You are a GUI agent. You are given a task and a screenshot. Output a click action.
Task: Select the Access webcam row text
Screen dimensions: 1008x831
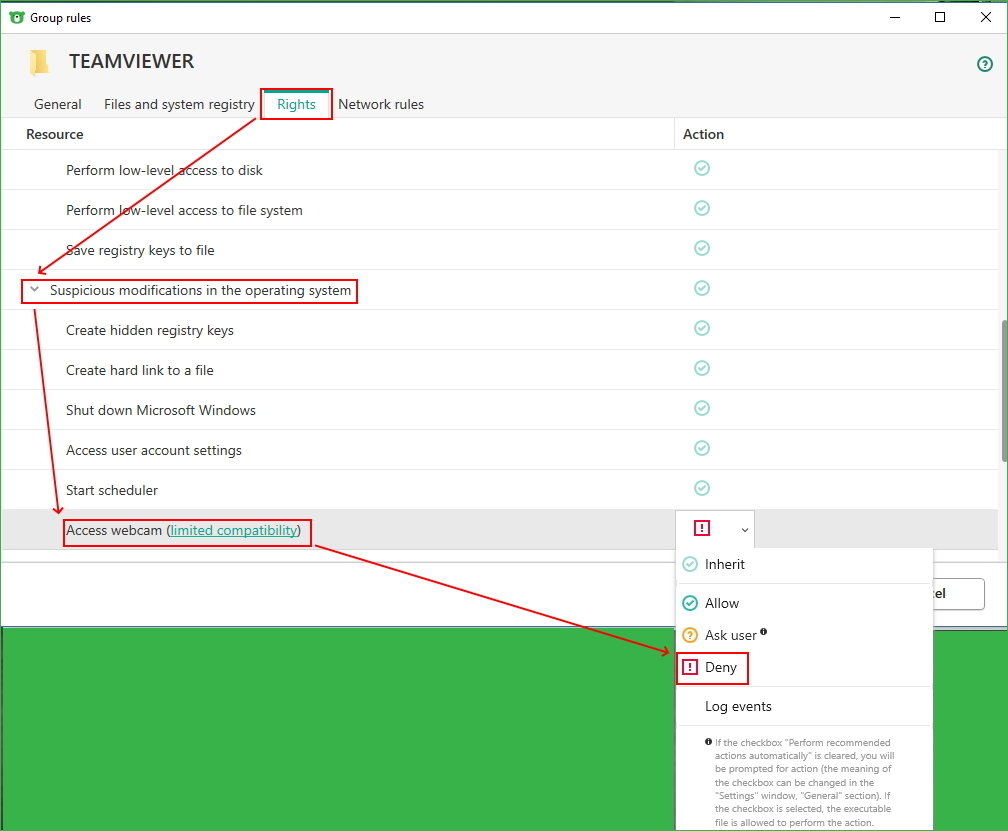(x=183, y=530)
